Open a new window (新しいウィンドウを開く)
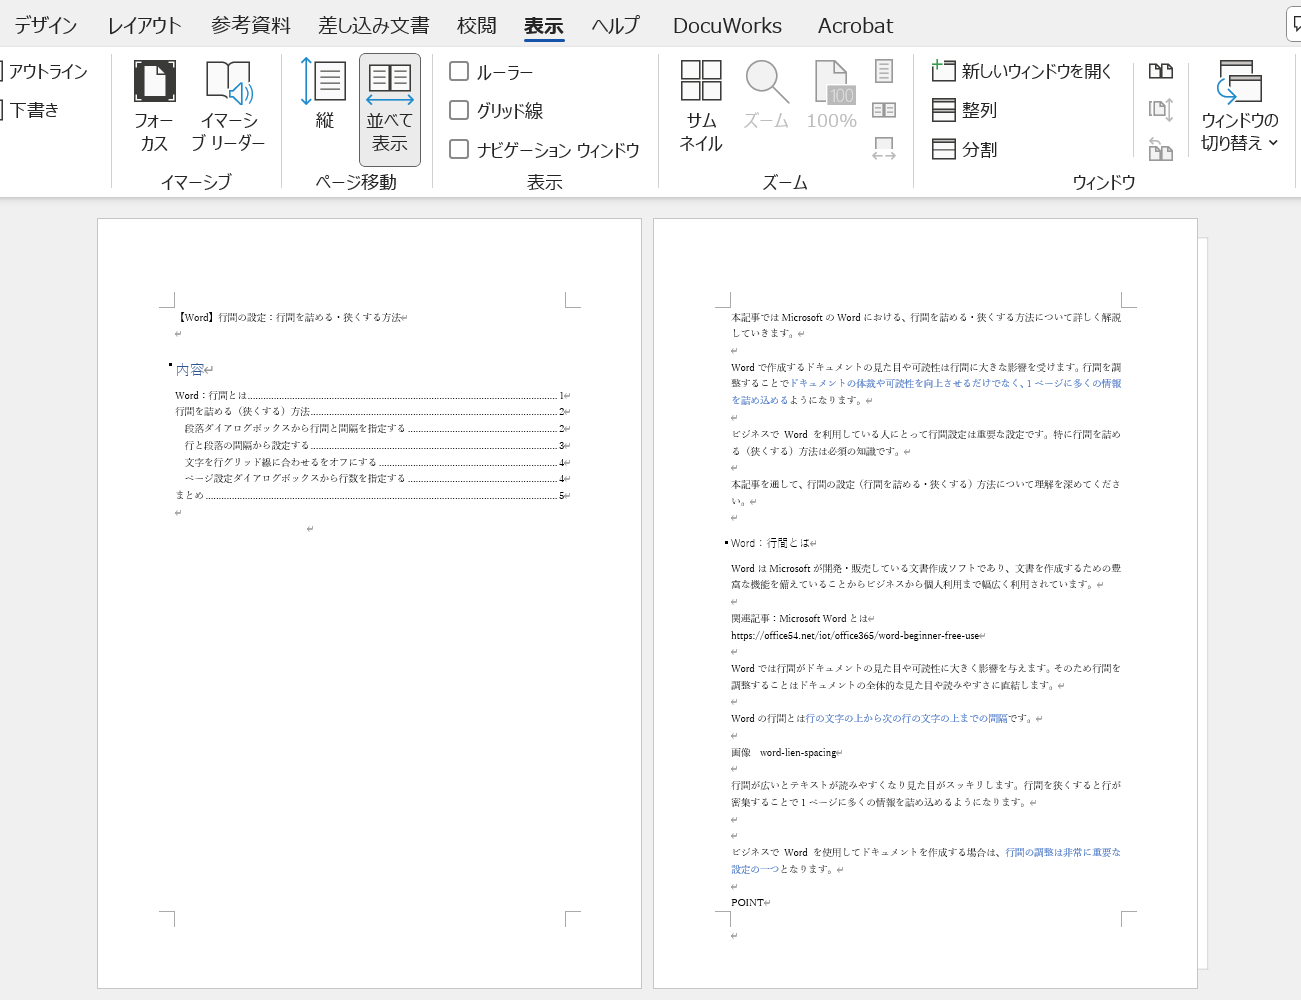The width and height of the screenshot is (1301, 1000). point(1021,71)
